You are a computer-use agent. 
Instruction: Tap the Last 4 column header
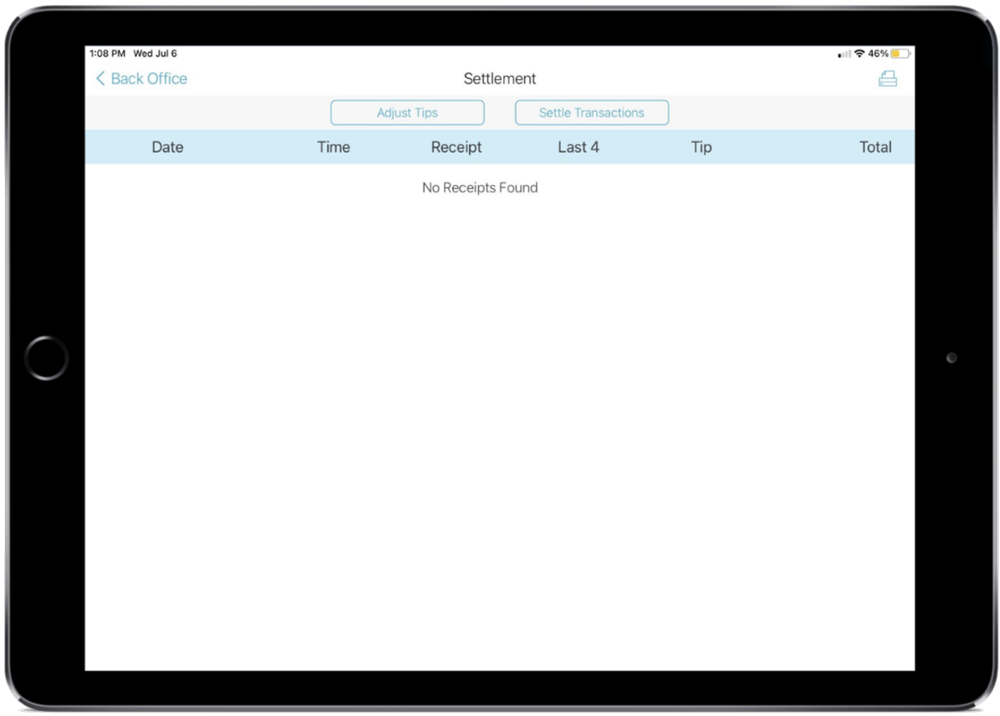[x=578, y=147]
